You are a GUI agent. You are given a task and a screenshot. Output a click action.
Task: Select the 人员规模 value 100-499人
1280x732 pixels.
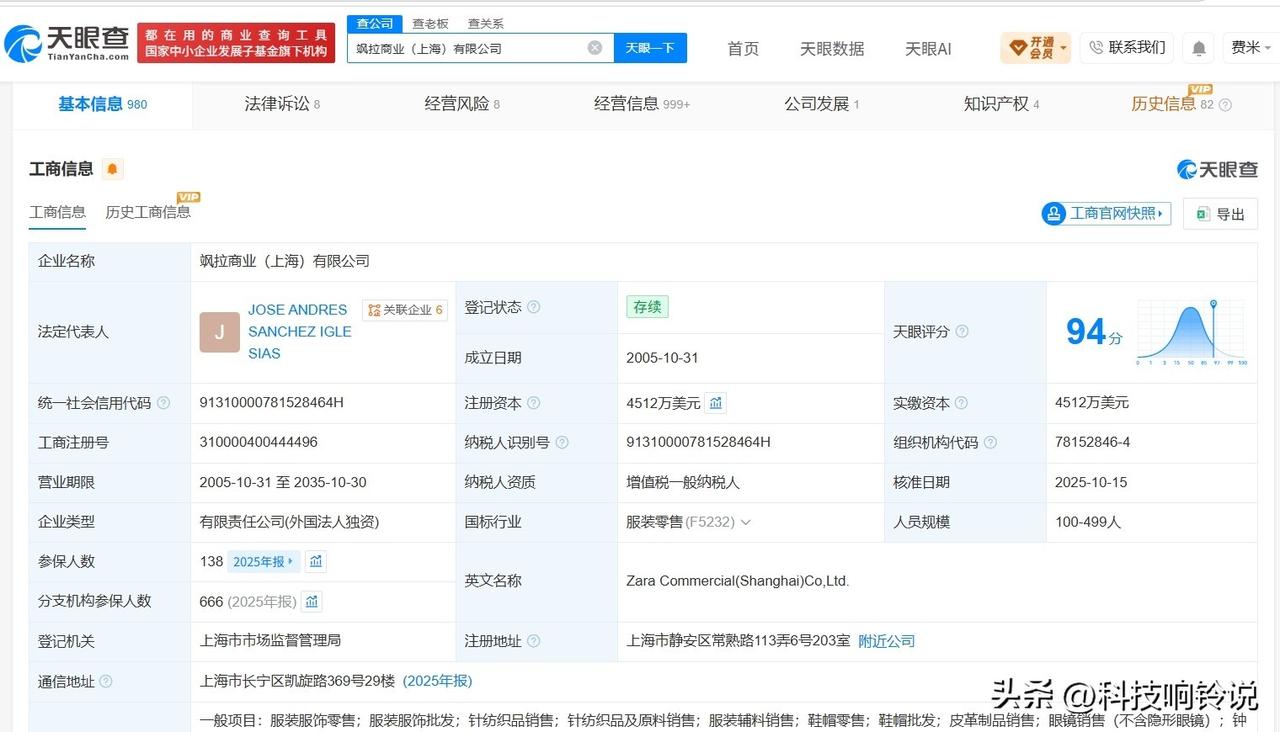coord(1088,522)
